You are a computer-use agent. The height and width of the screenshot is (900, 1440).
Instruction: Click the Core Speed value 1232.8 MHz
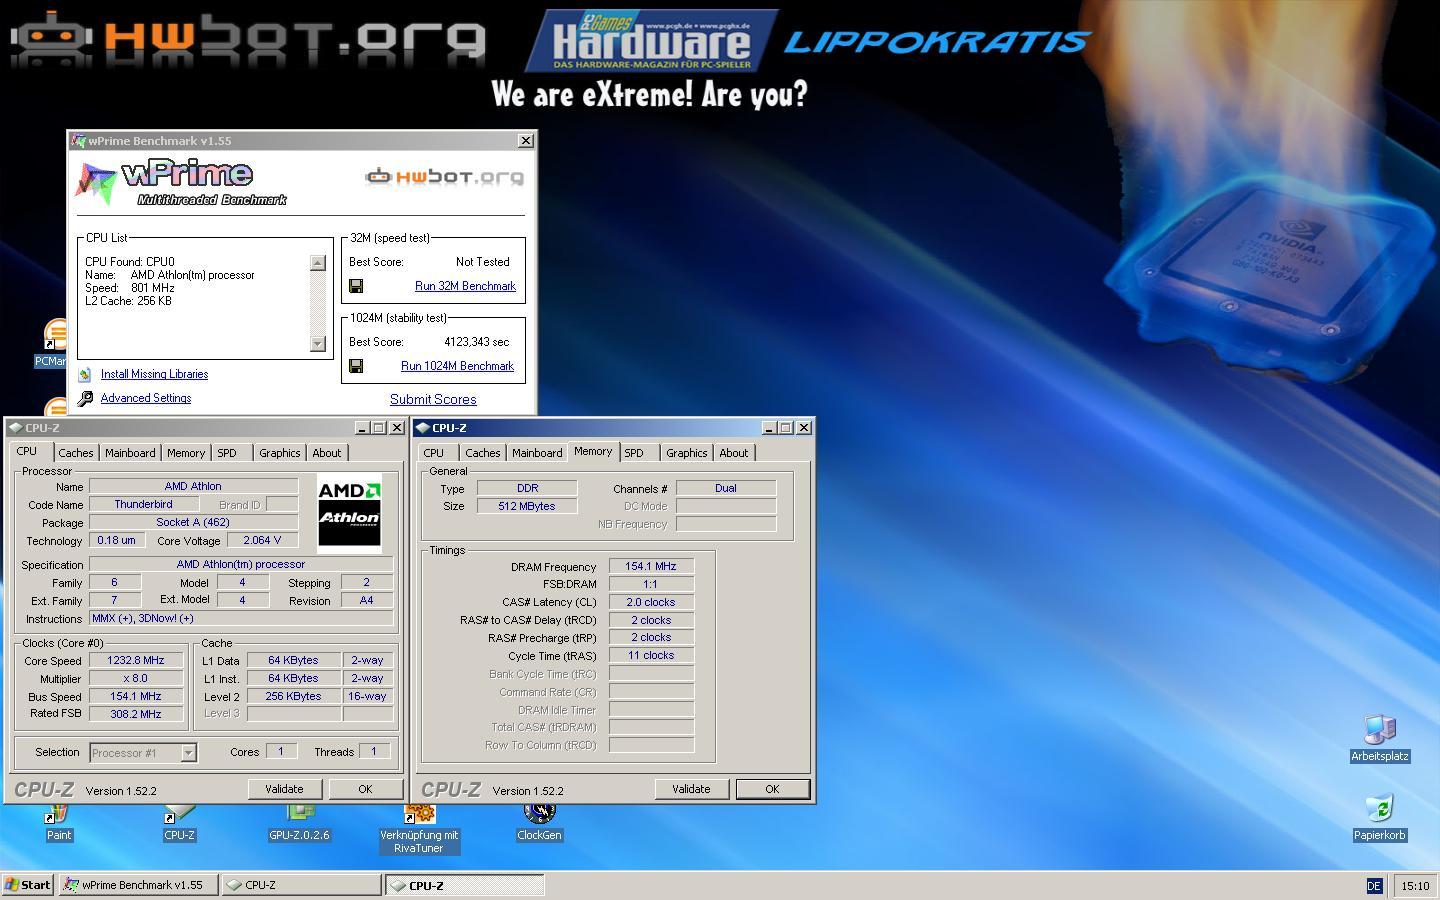point(136,661)
